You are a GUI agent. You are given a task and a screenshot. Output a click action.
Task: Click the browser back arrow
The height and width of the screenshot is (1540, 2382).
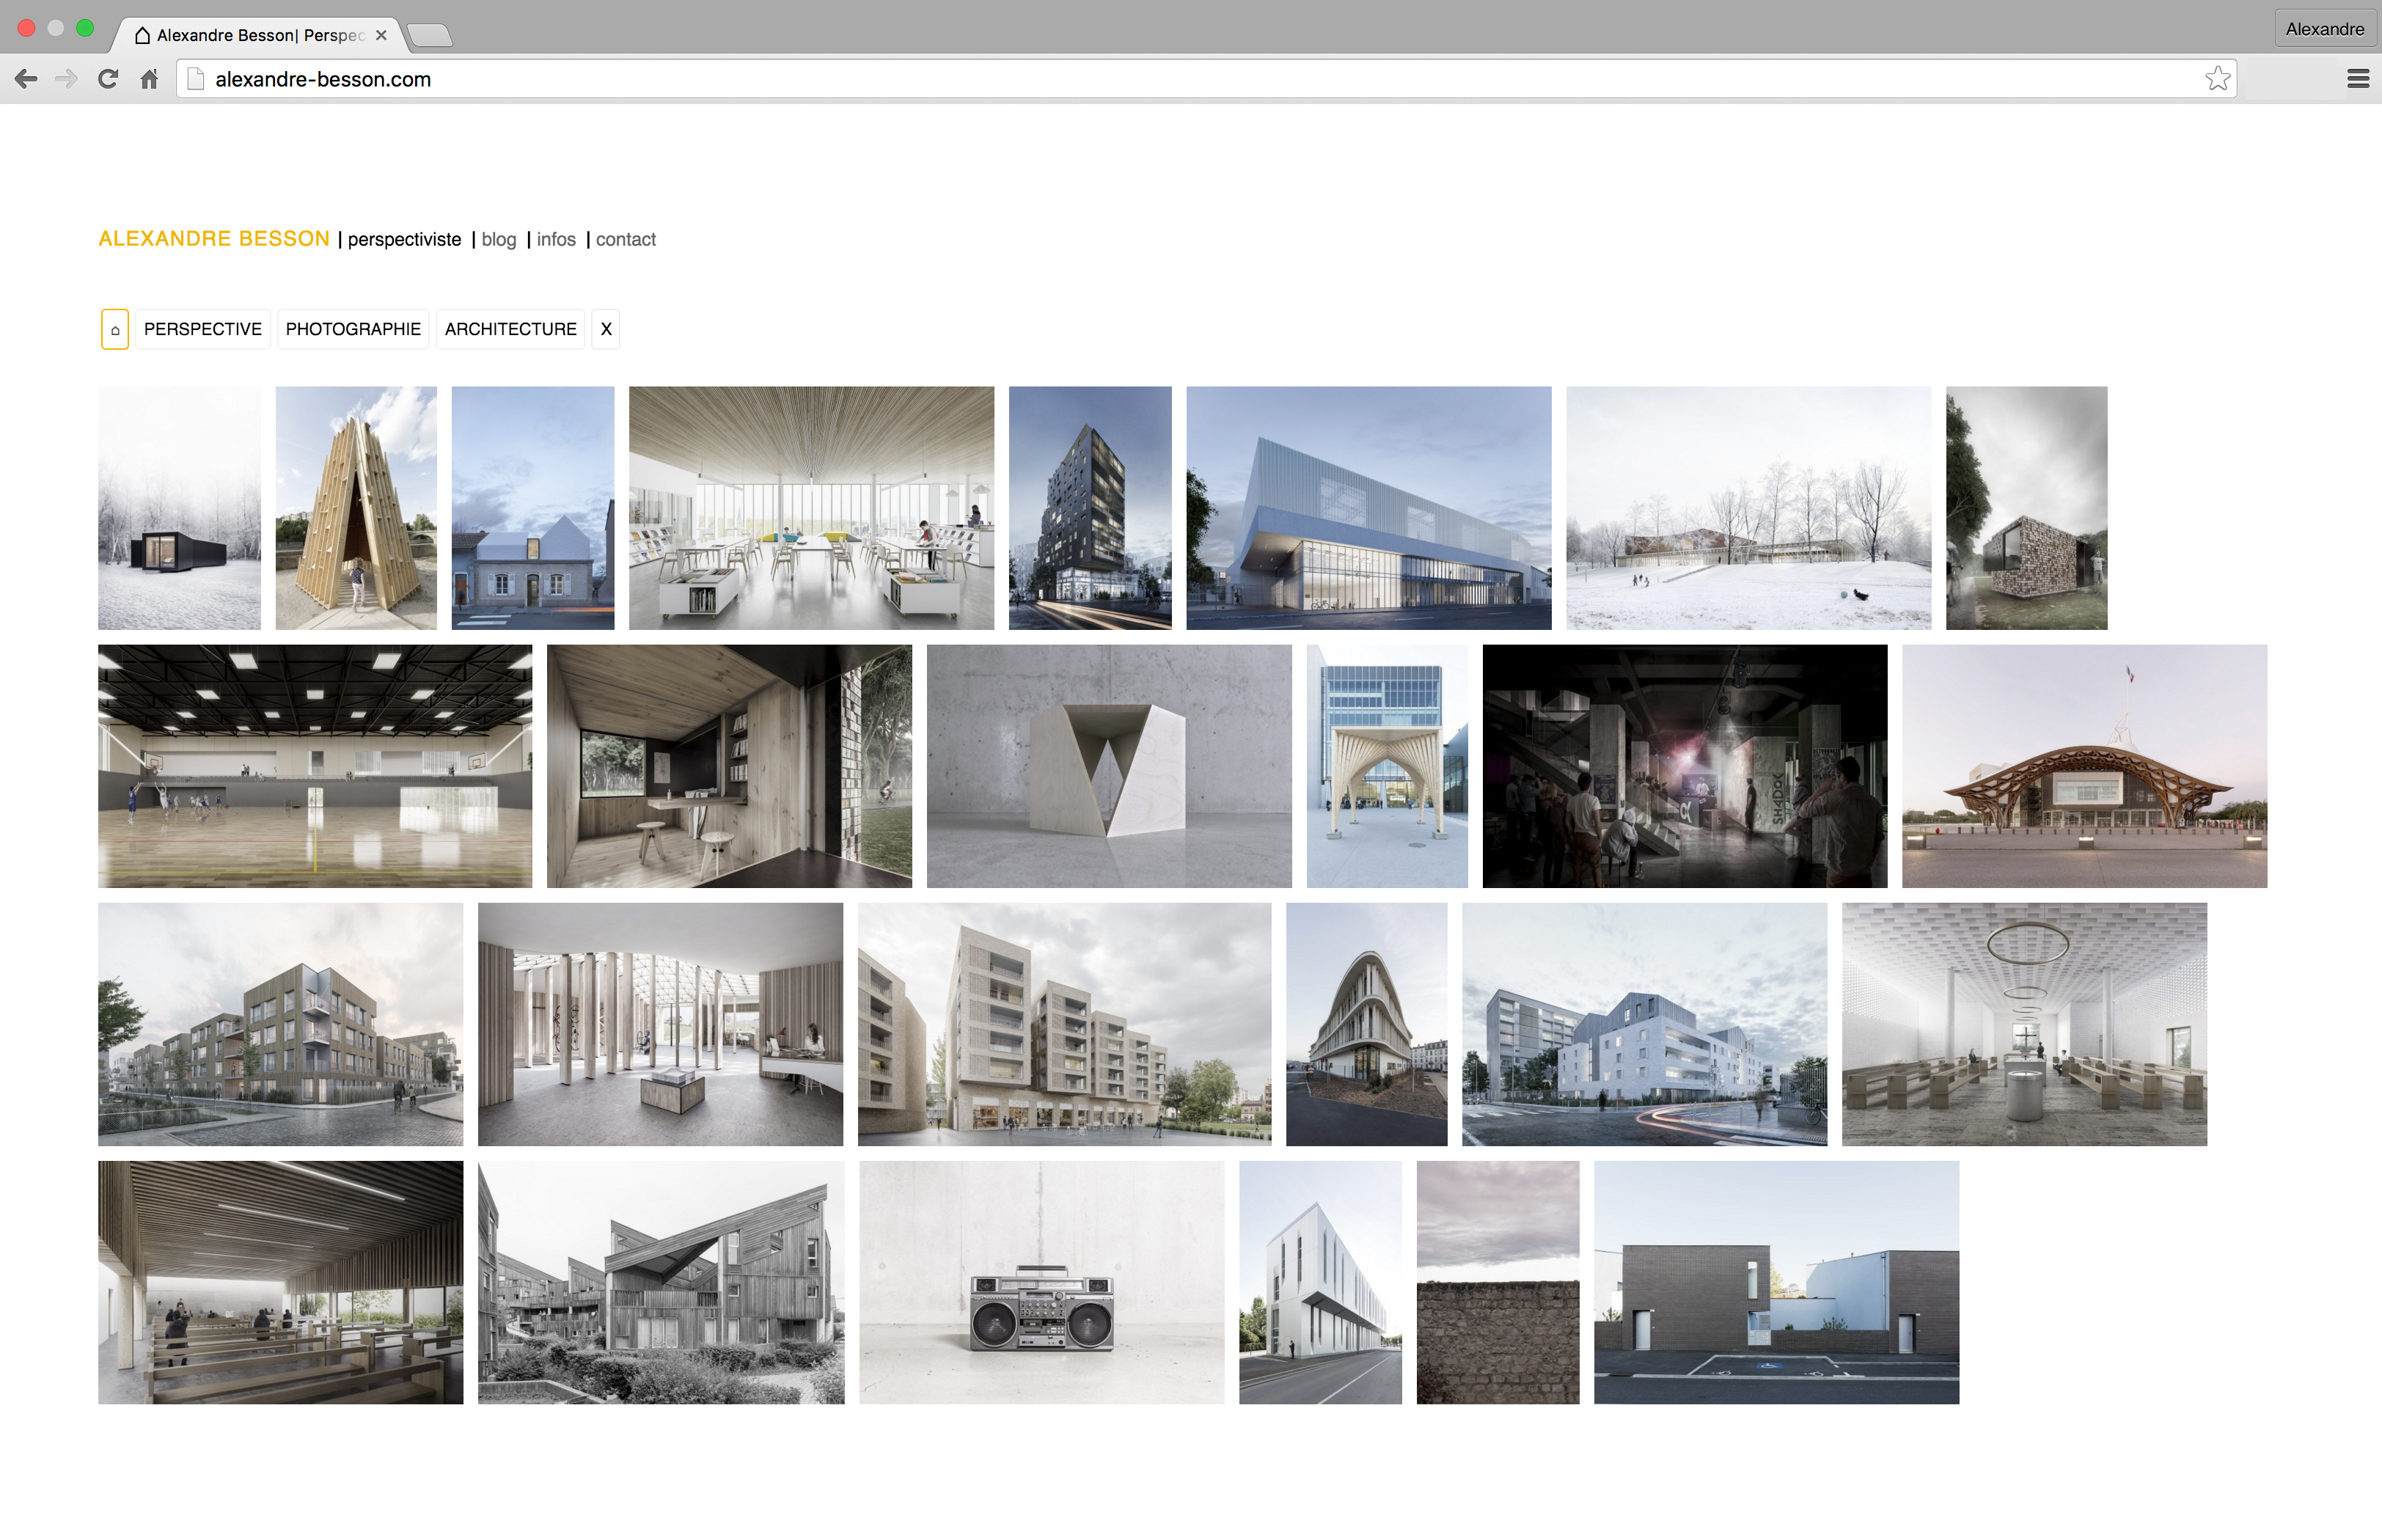27,79
